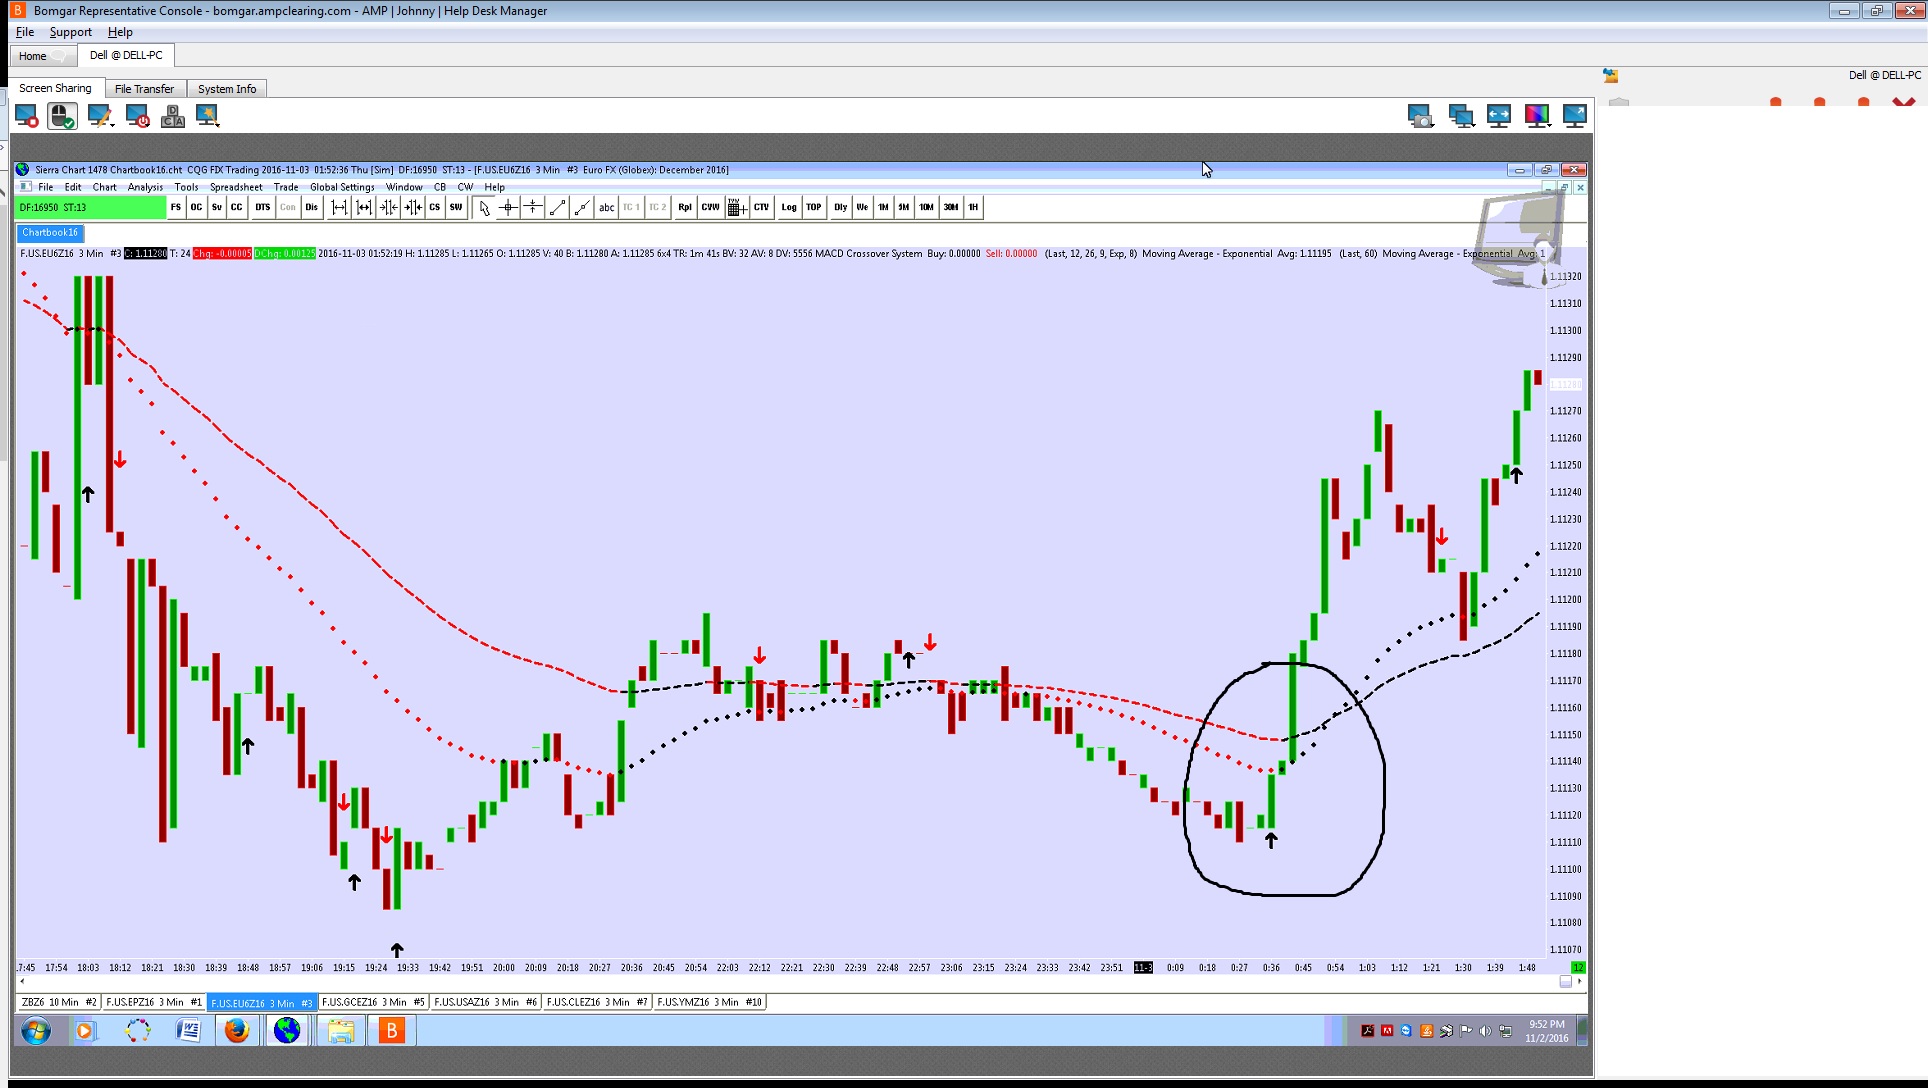This screenshot has height=1088, width=1928.
Task: Click the 30M timeframe button
Action: (950, 207)
